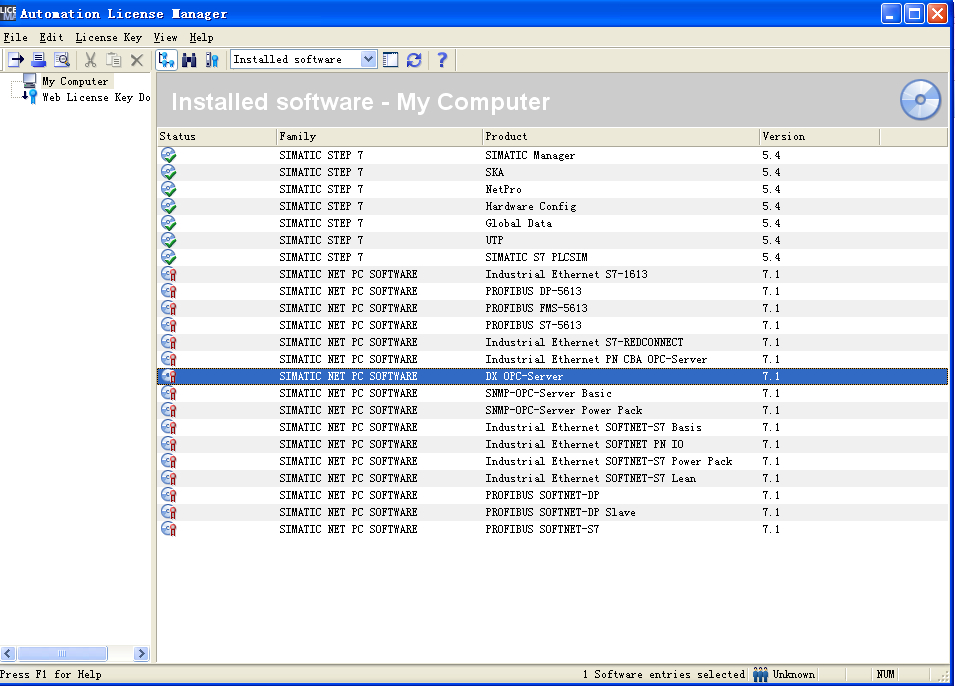Sort by the Product column header
Viewport: 955px width, 686px height.
(620, 136)
